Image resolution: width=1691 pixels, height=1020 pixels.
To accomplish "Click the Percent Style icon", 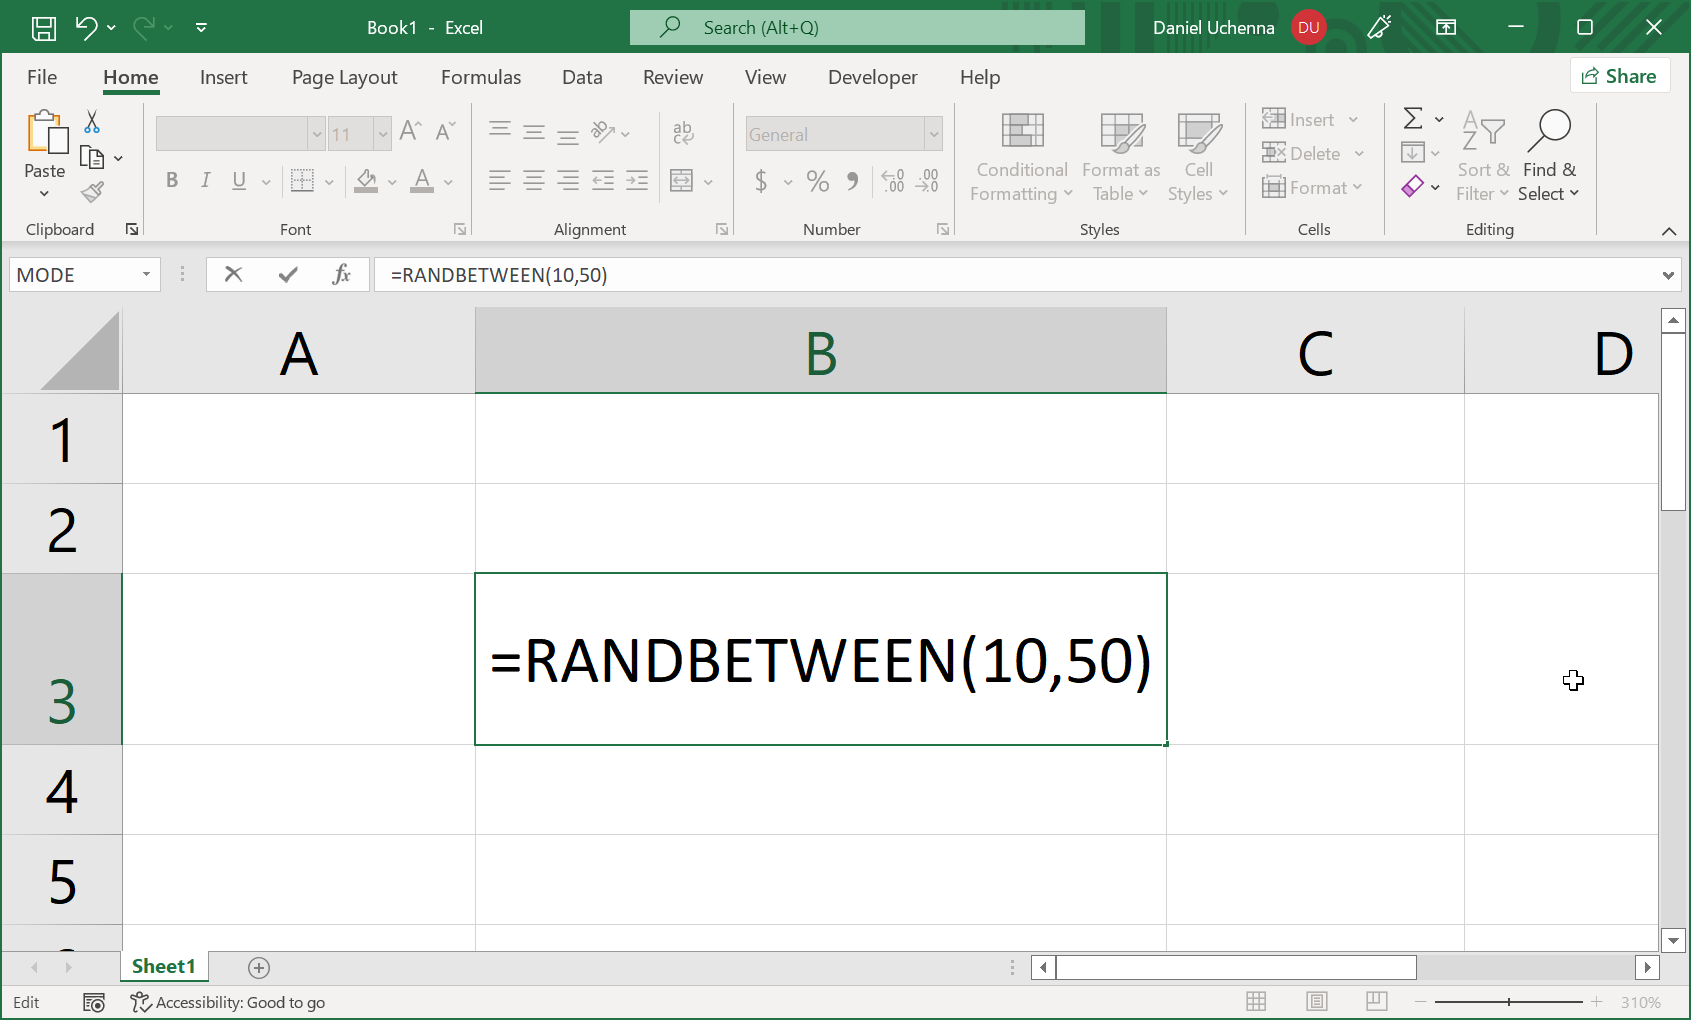I will click(818, 181).
